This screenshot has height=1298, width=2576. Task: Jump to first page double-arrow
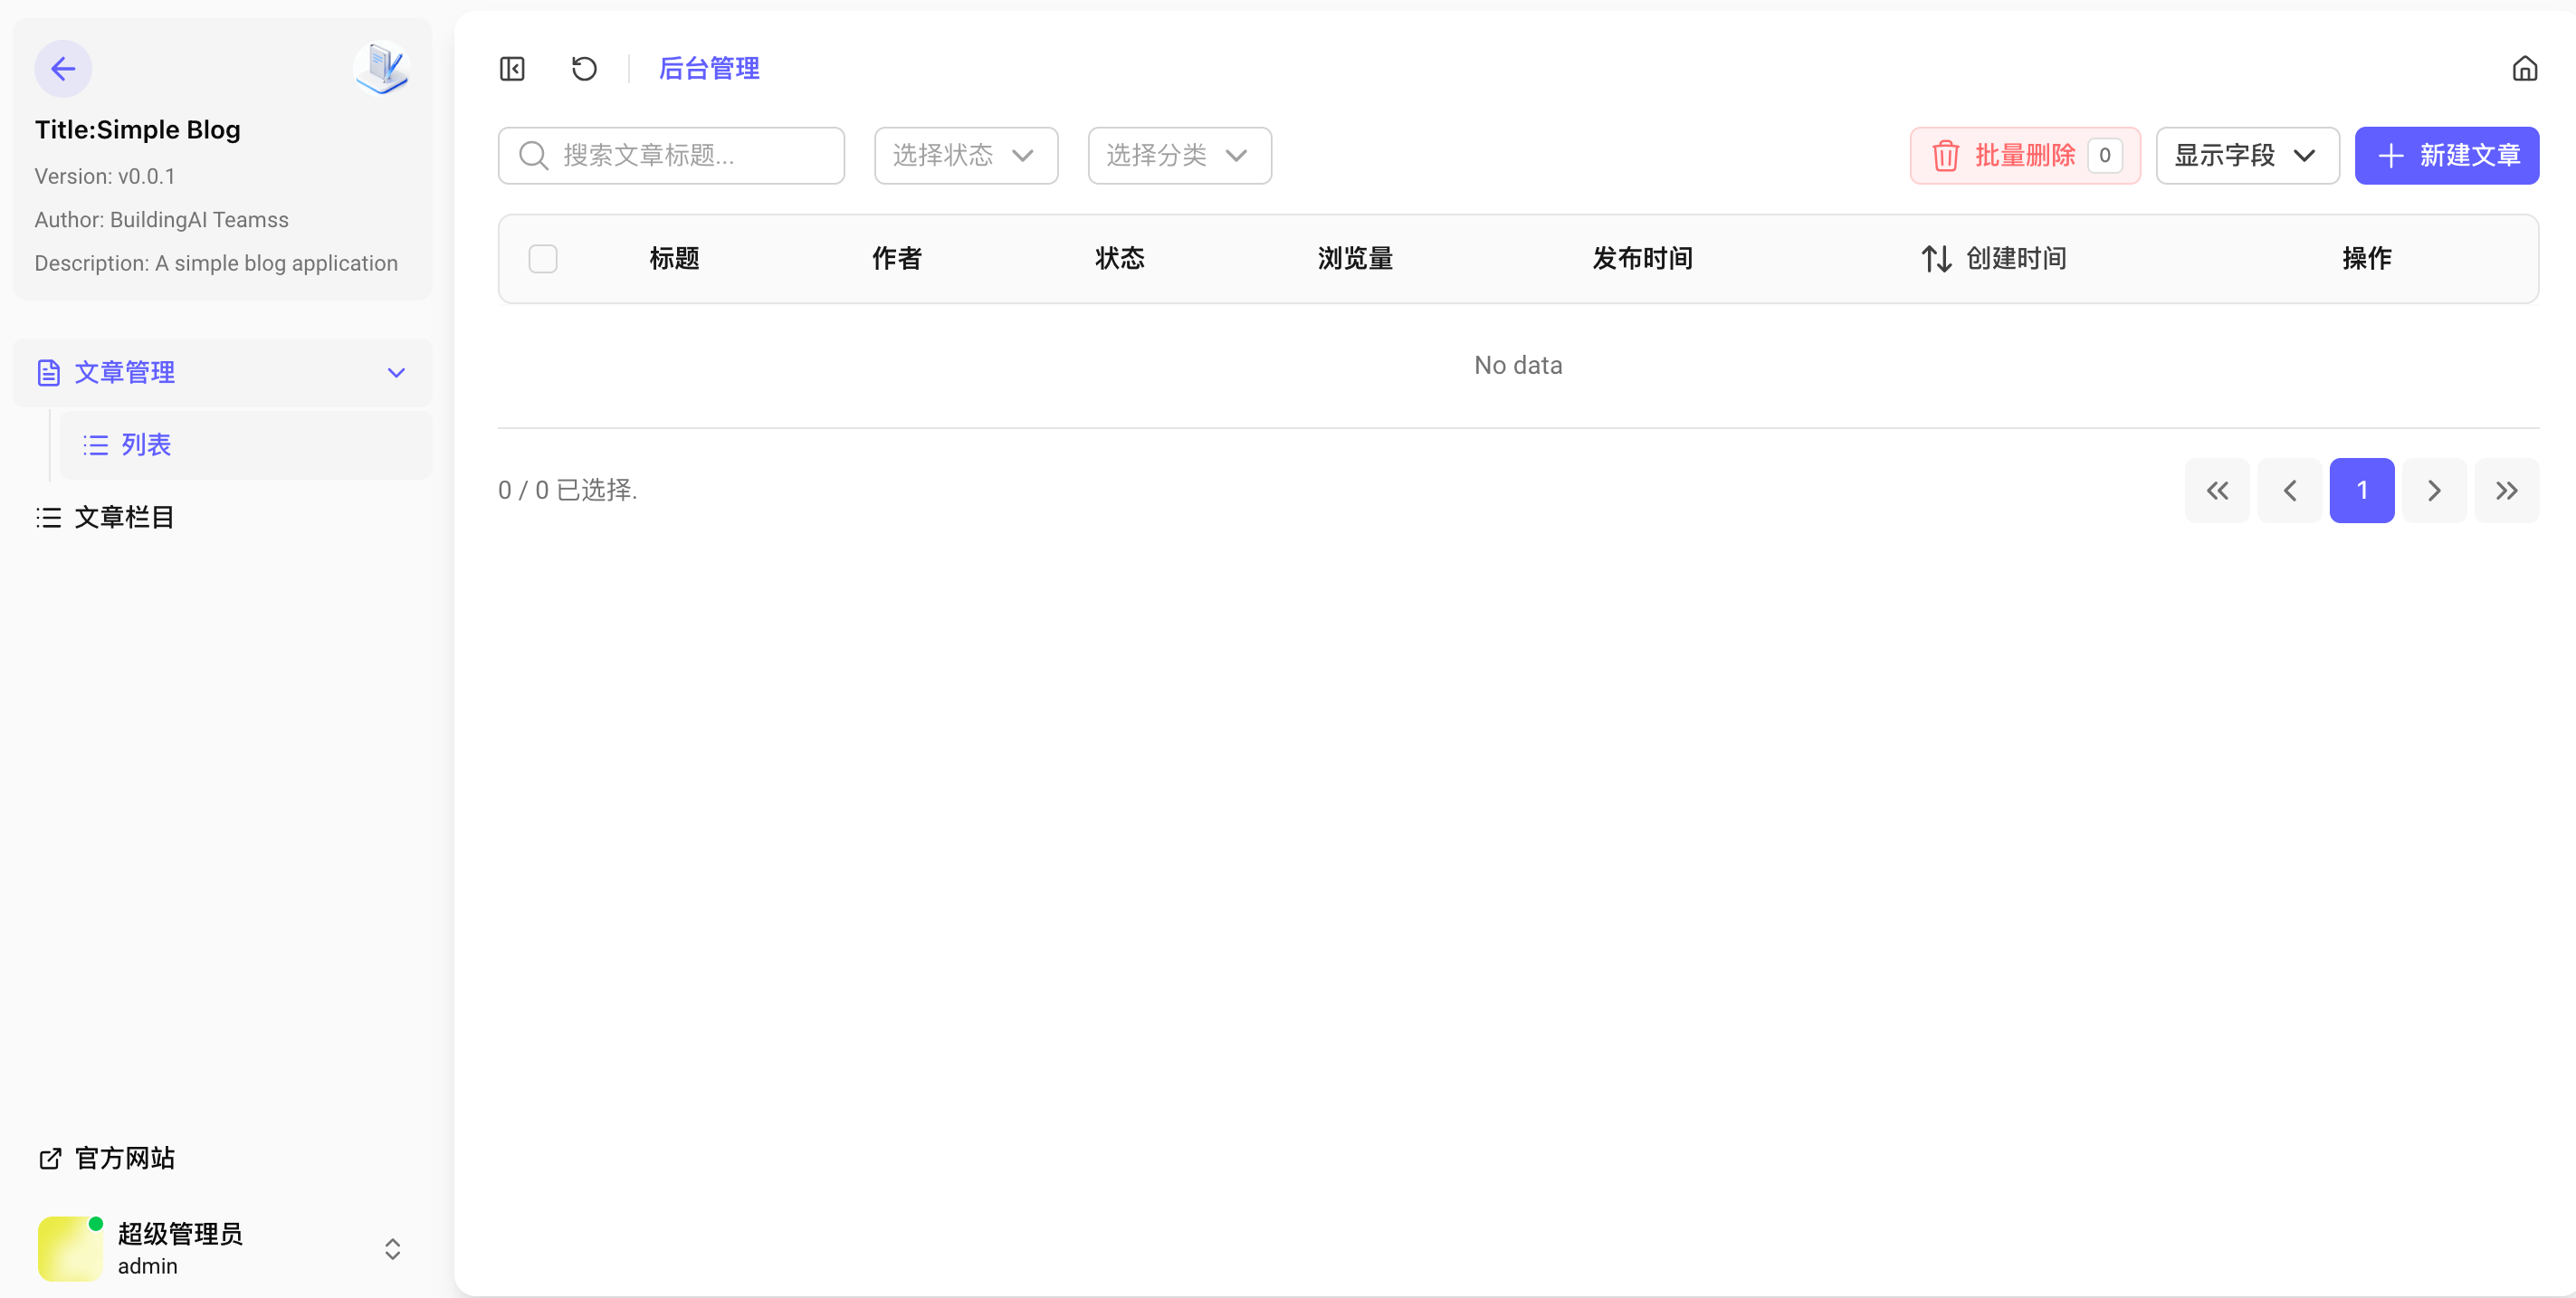pos(2216,490)
